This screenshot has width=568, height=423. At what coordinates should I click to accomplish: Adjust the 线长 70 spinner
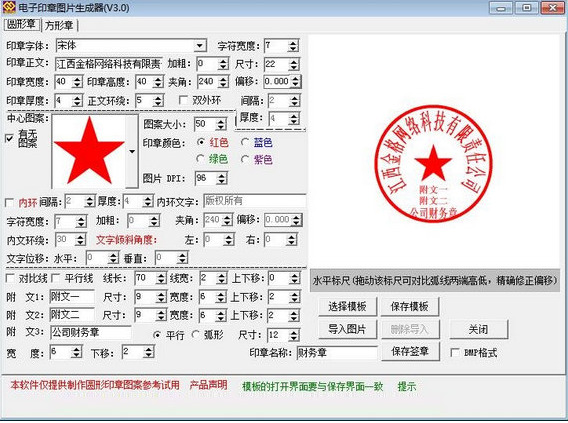click(x=150, y=278)
